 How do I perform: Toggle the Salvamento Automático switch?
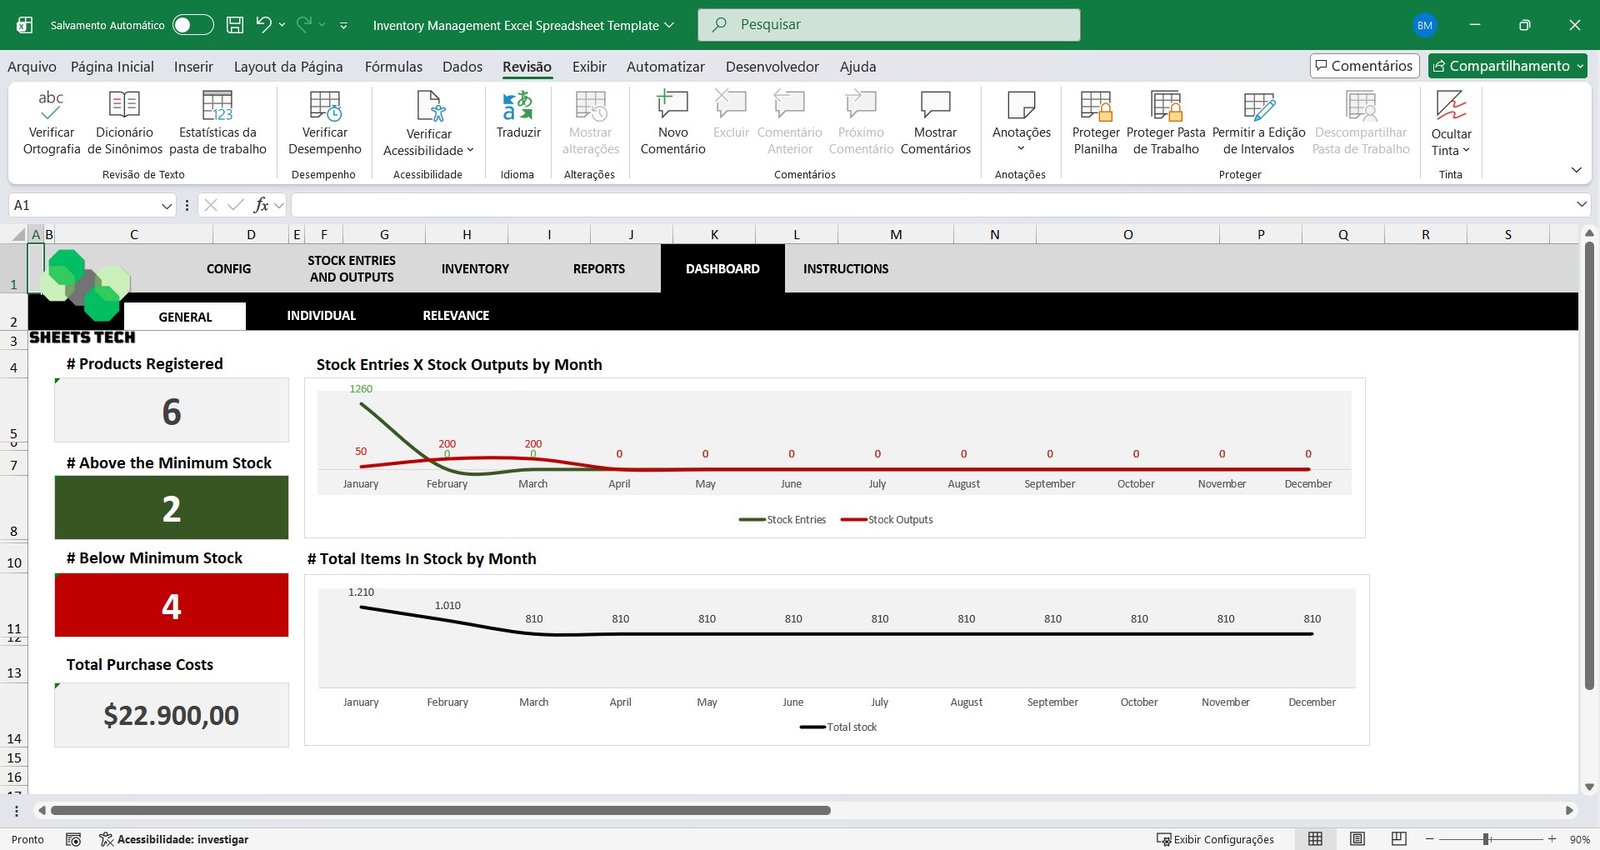pyautogui.click(x=192, y=25)
